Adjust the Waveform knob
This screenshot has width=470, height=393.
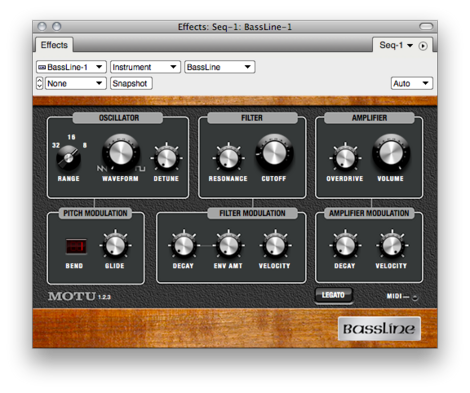tap(121, 153)
